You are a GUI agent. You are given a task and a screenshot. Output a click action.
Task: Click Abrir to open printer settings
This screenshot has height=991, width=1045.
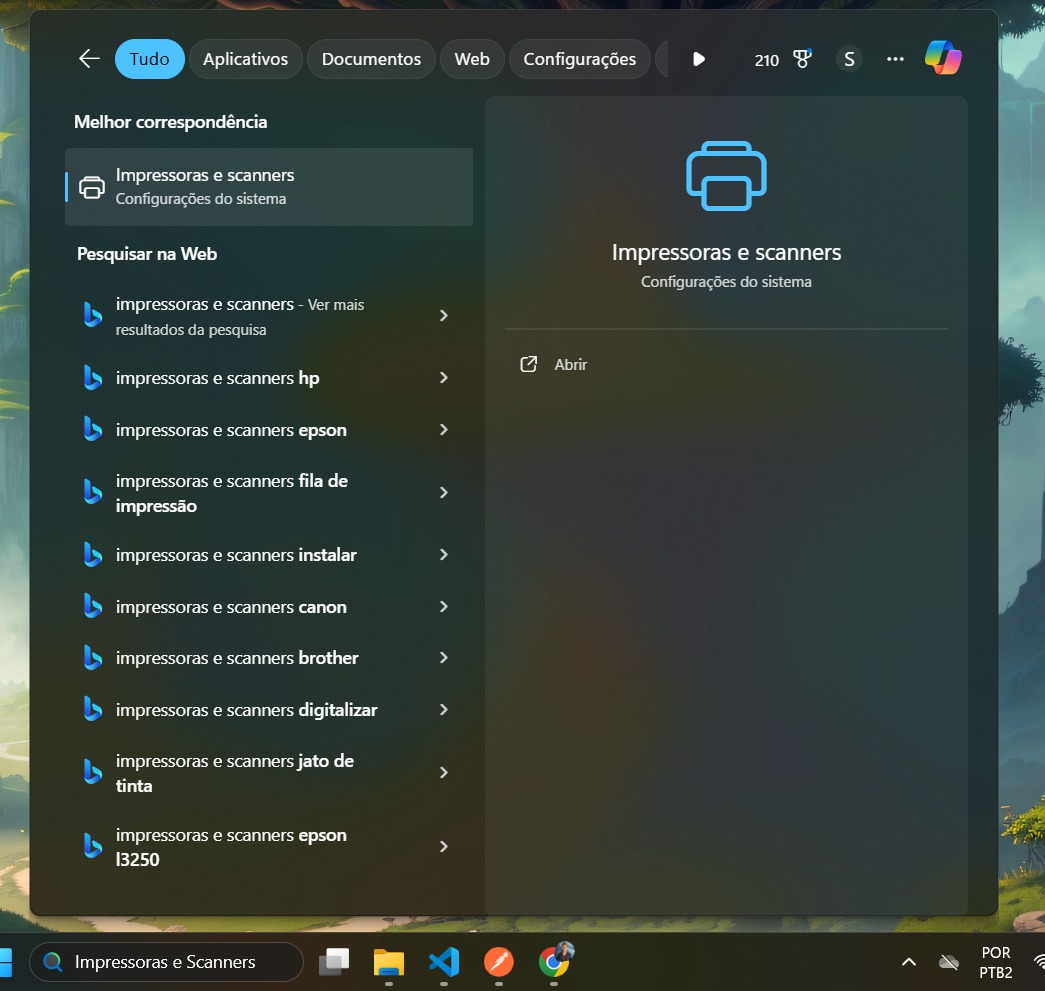[570, 365]
